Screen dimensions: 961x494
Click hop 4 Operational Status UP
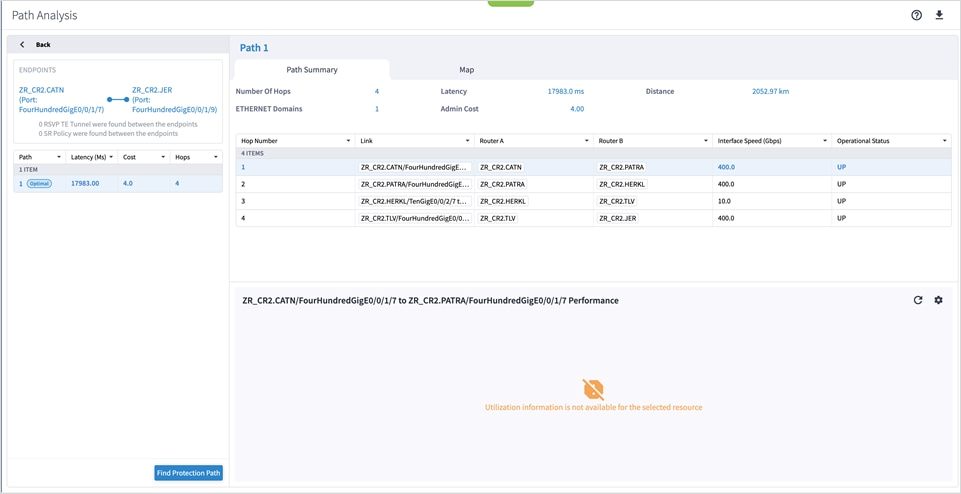841,218
